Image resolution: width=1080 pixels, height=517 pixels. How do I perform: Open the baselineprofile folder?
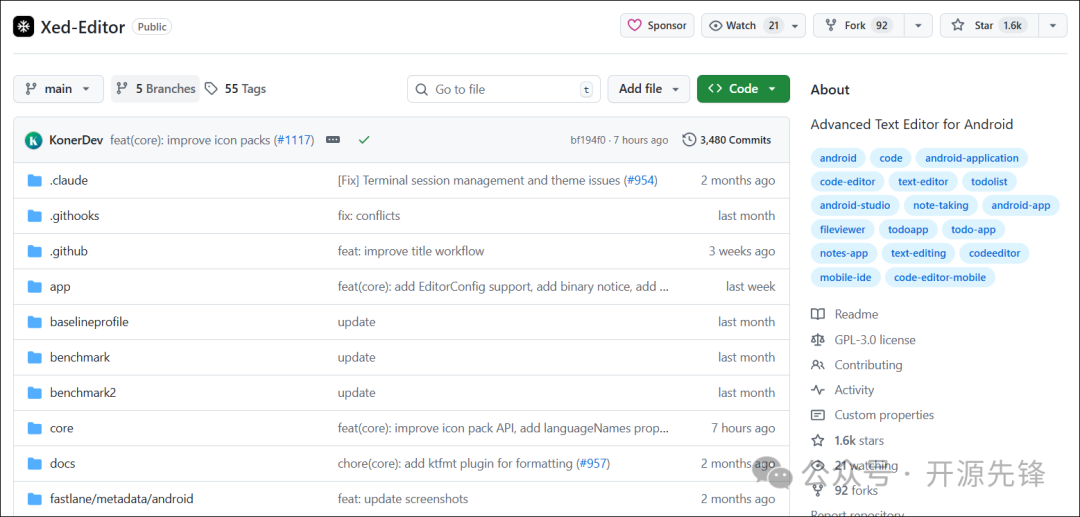(x=89, y=321)
